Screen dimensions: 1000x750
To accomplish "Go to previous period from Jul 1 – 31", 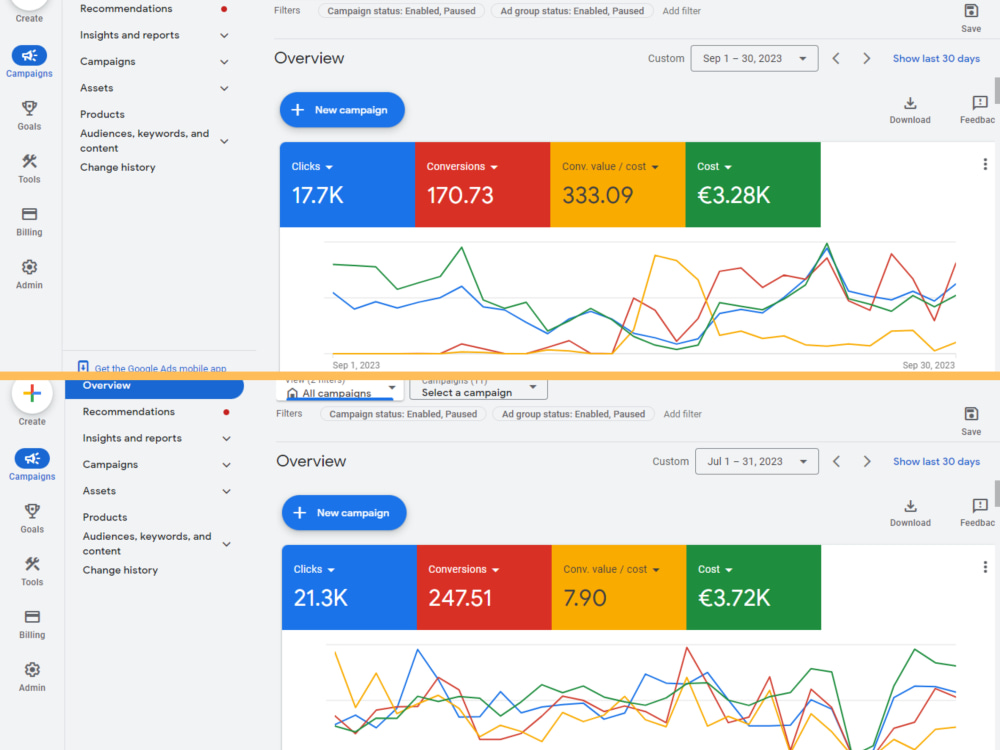I will (x=836, y=462).
